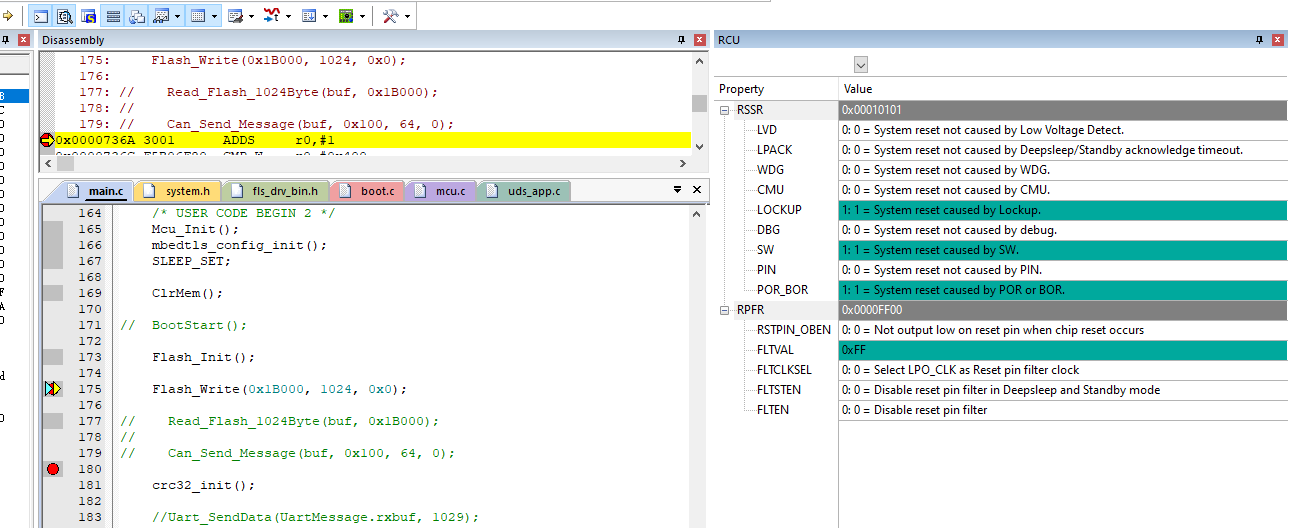Switch to the uds_app.c tab
1291x528 pixels.
(x=525, y=190)
